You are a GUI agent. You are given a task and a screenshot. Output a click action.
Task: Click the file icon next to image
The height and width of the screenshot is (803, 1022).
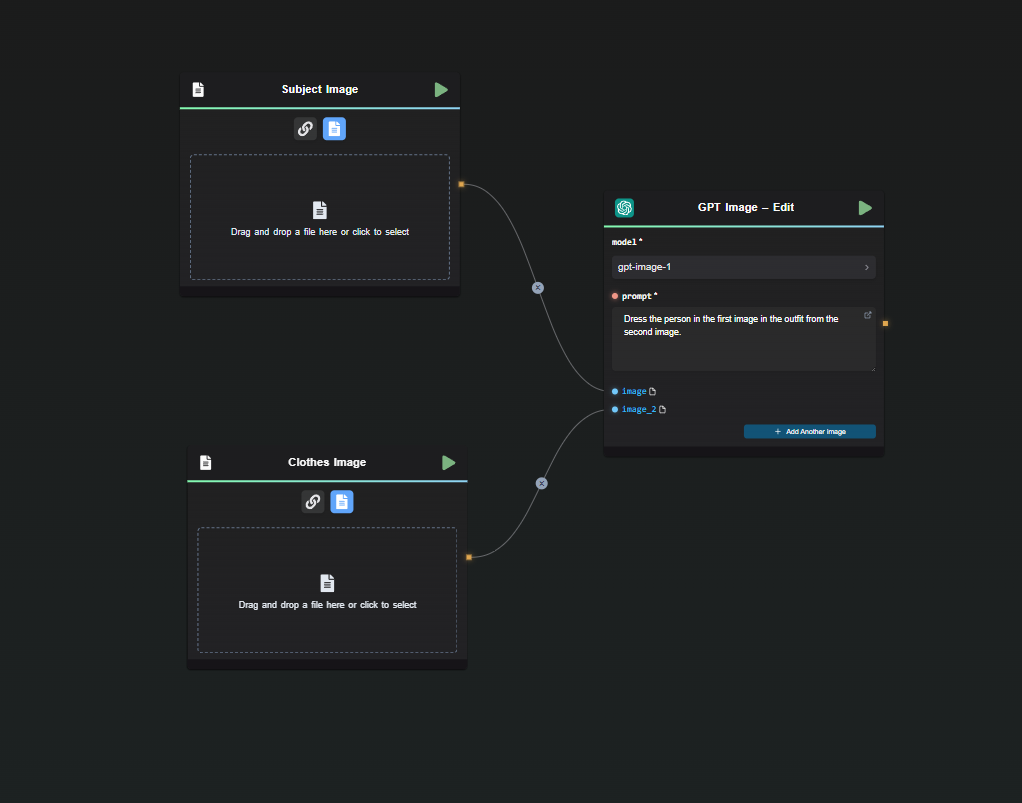tap(652, 391)
